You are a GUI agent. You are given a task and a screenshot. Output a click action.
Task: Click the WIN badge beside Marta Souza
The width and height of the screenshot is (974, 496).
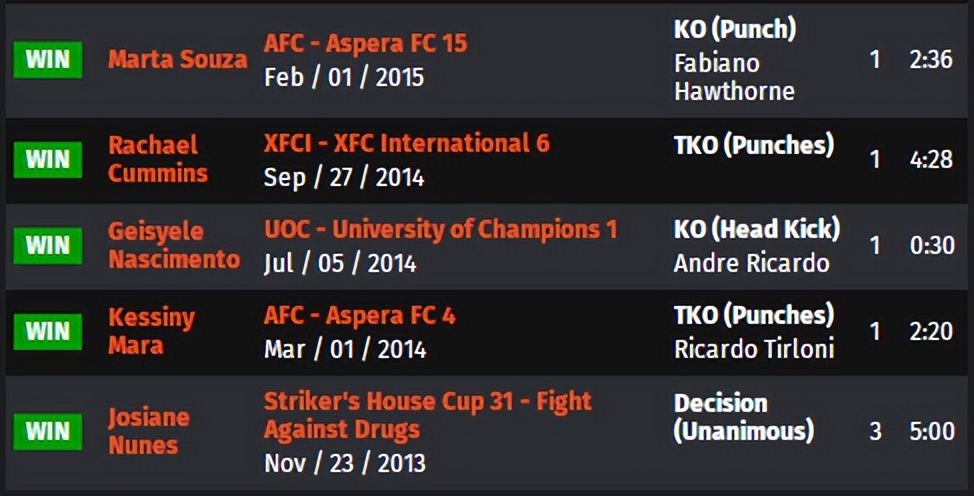(x=47, y=59)
